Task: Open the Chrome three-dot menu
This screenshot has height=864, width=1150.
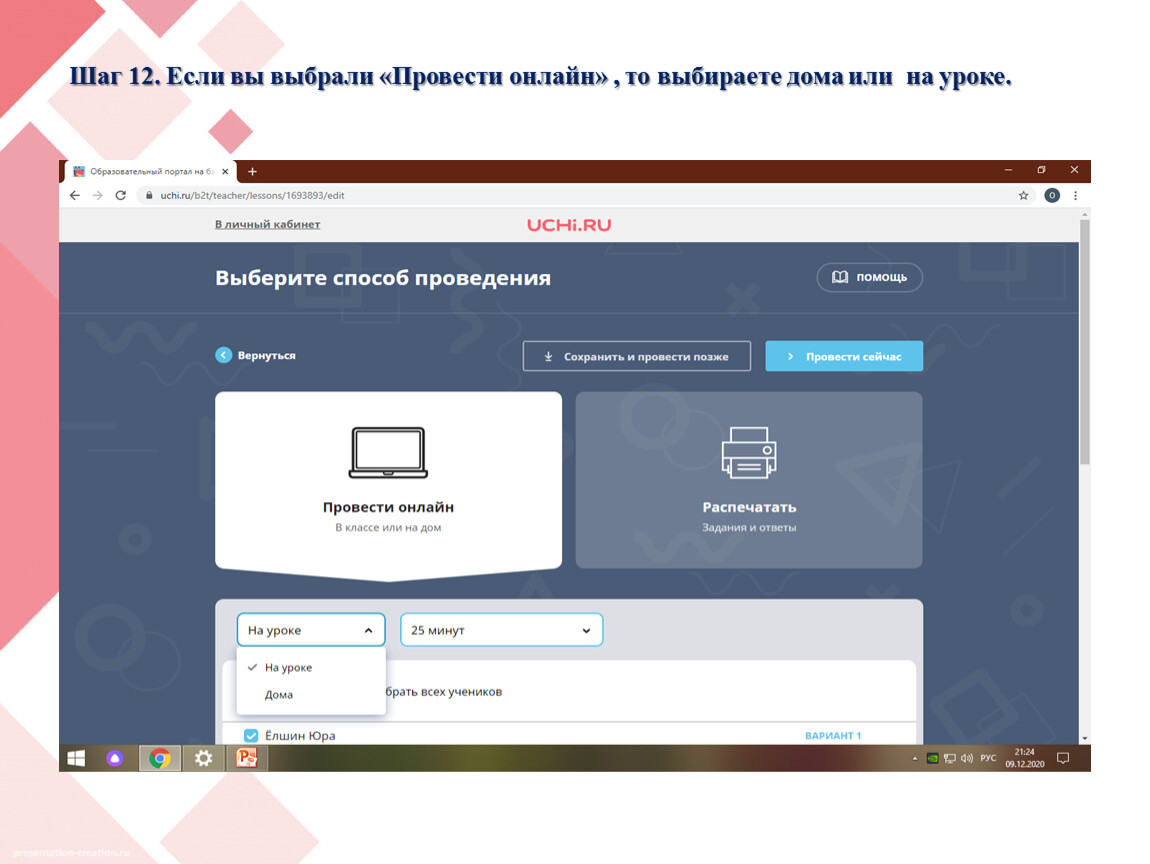Action: point(1075,196)
